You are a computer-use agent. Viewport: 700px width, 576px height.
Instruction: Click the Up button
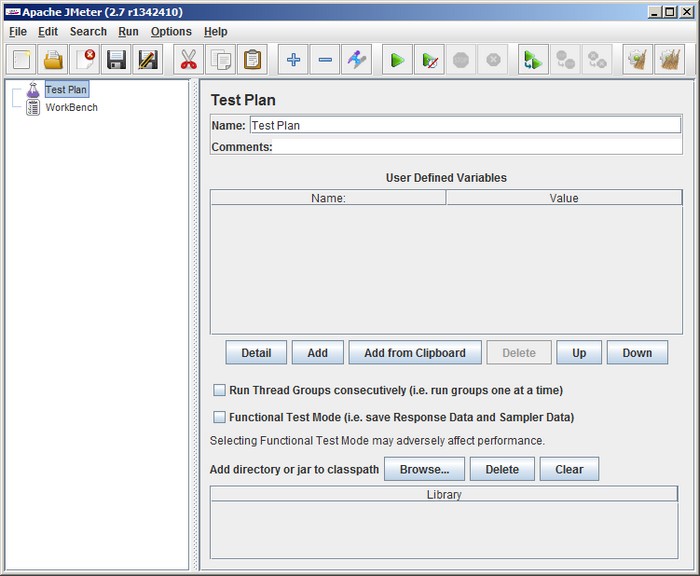click(579, 353)
